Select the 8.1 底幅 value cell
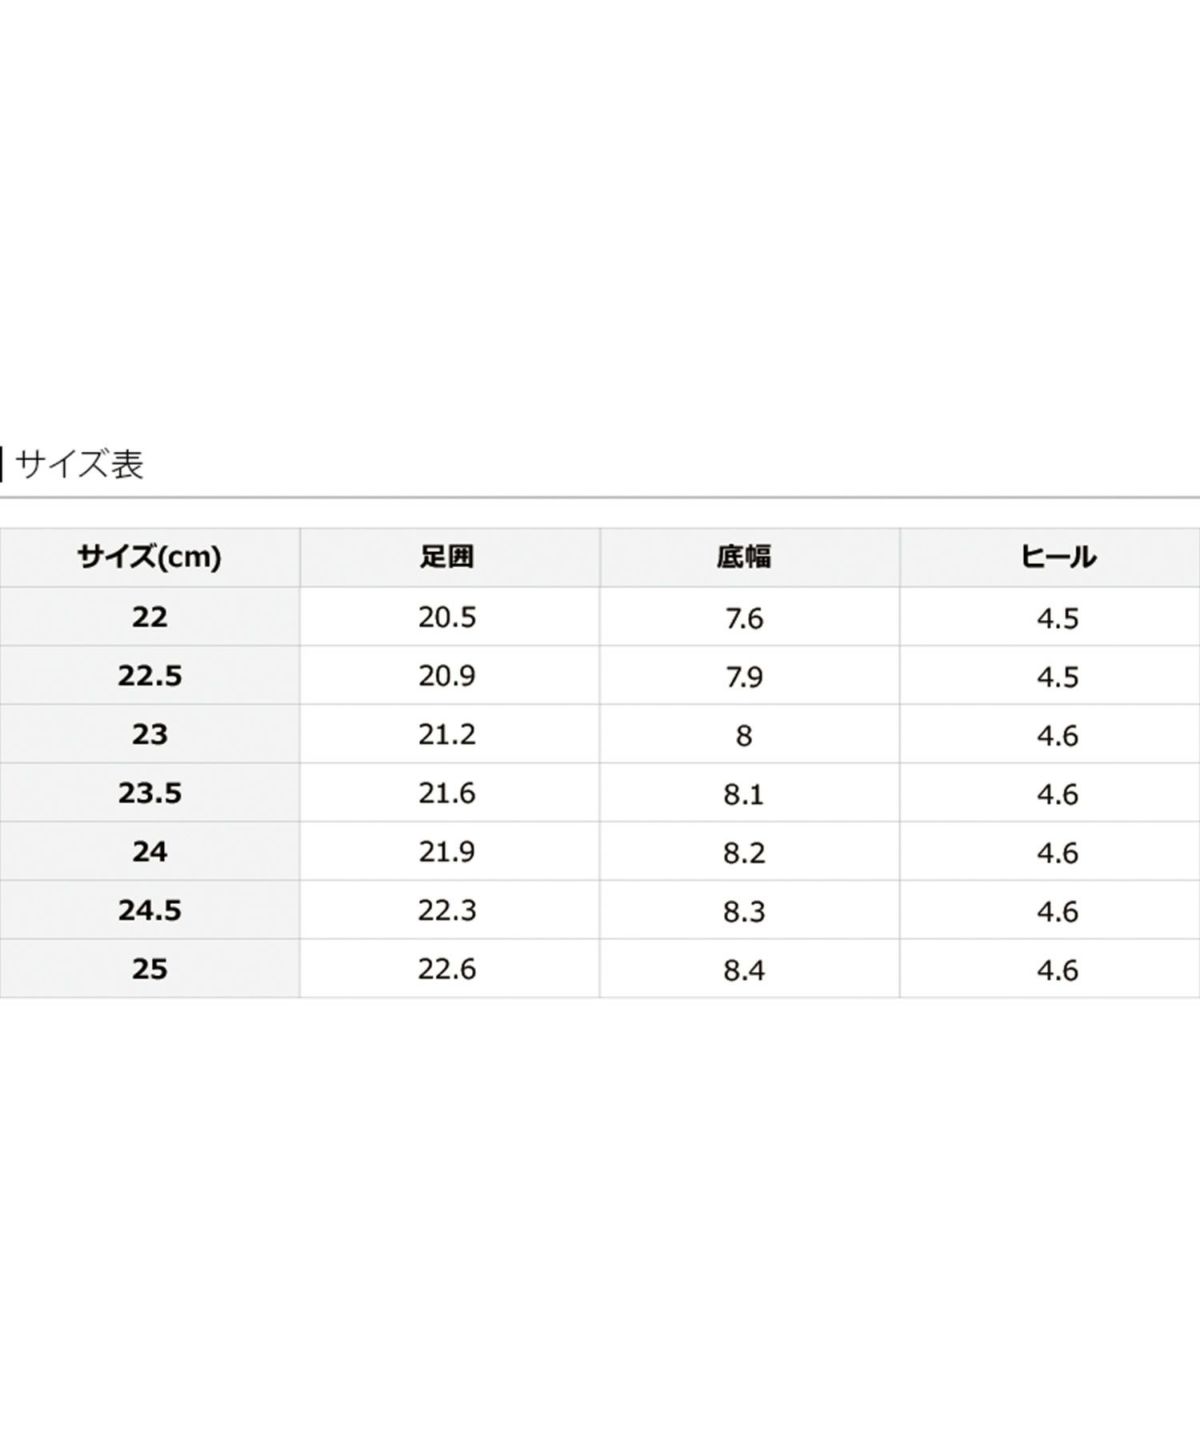This screenshot has height=1440, width=1200. coord(744,794)
